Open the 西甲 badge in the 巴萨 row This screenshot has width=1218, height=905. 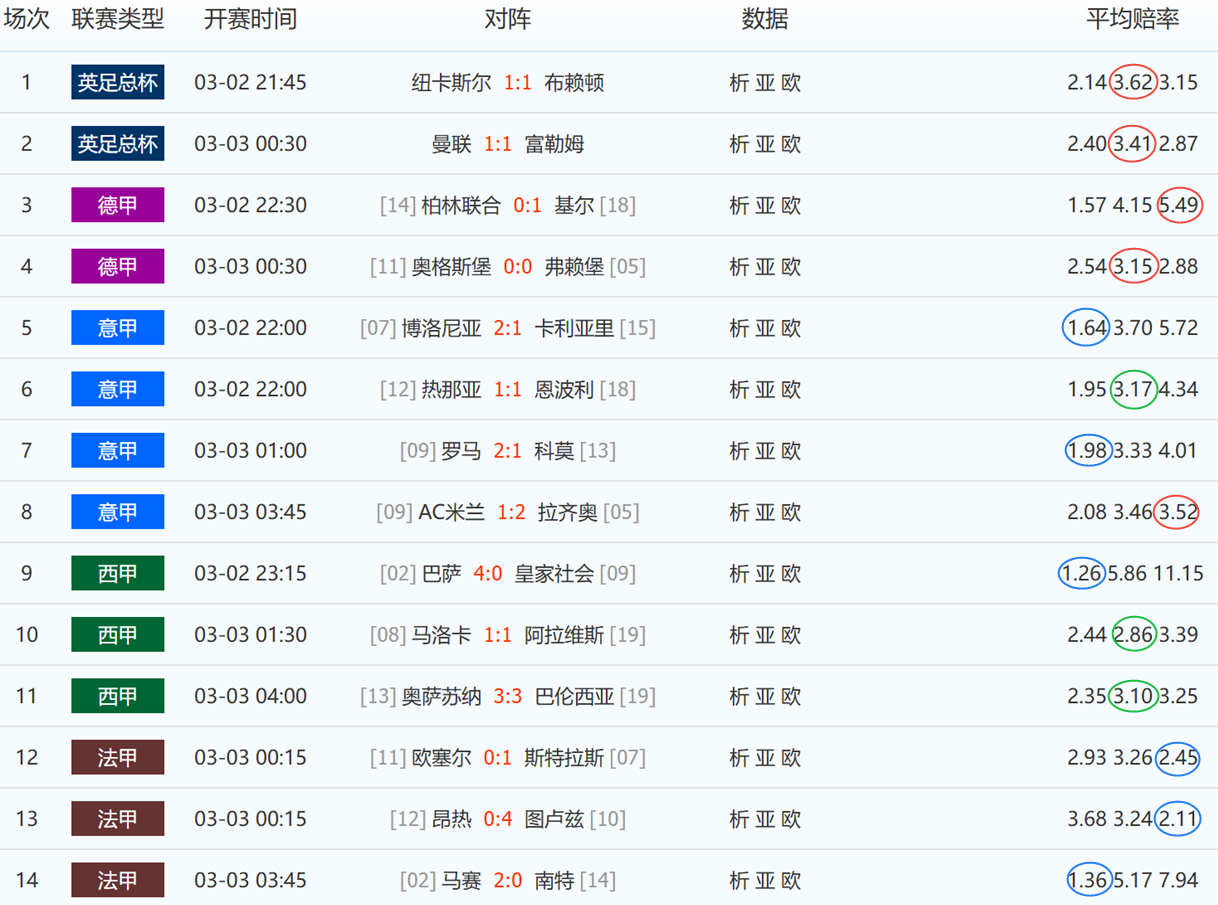[x=118, y=573]
